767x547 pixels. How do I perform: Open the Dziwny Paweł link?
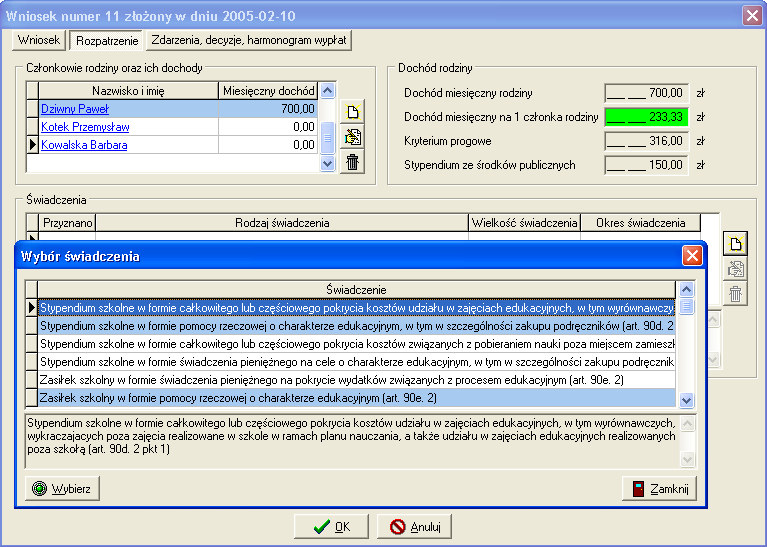coord(75,109)
